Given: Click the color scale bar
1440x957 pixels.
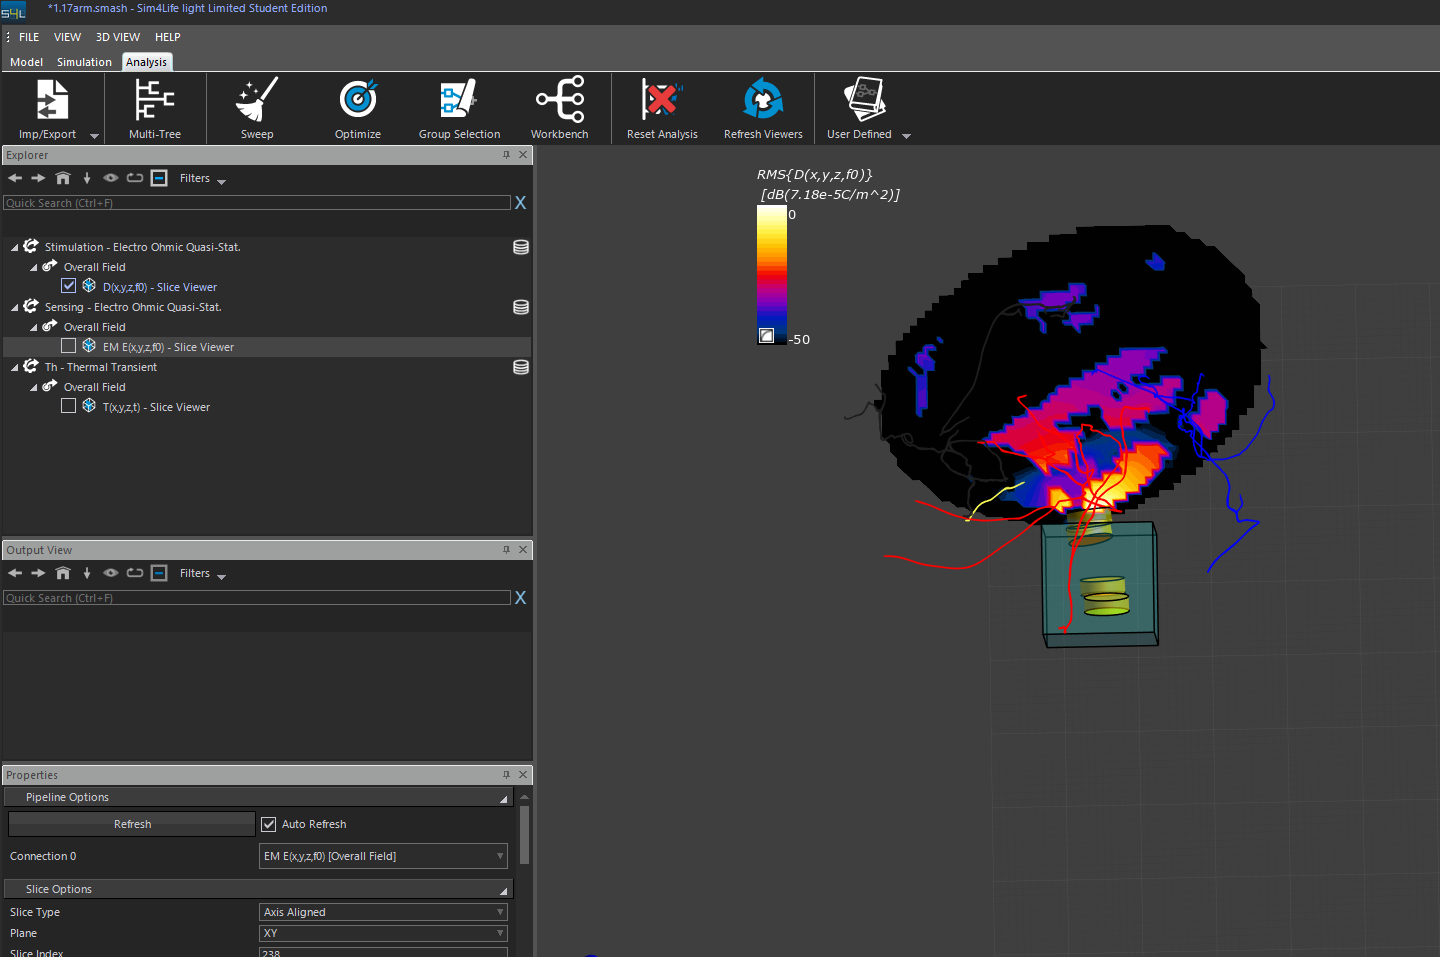Looking at the screenshot, I should (x=772, y=275).
